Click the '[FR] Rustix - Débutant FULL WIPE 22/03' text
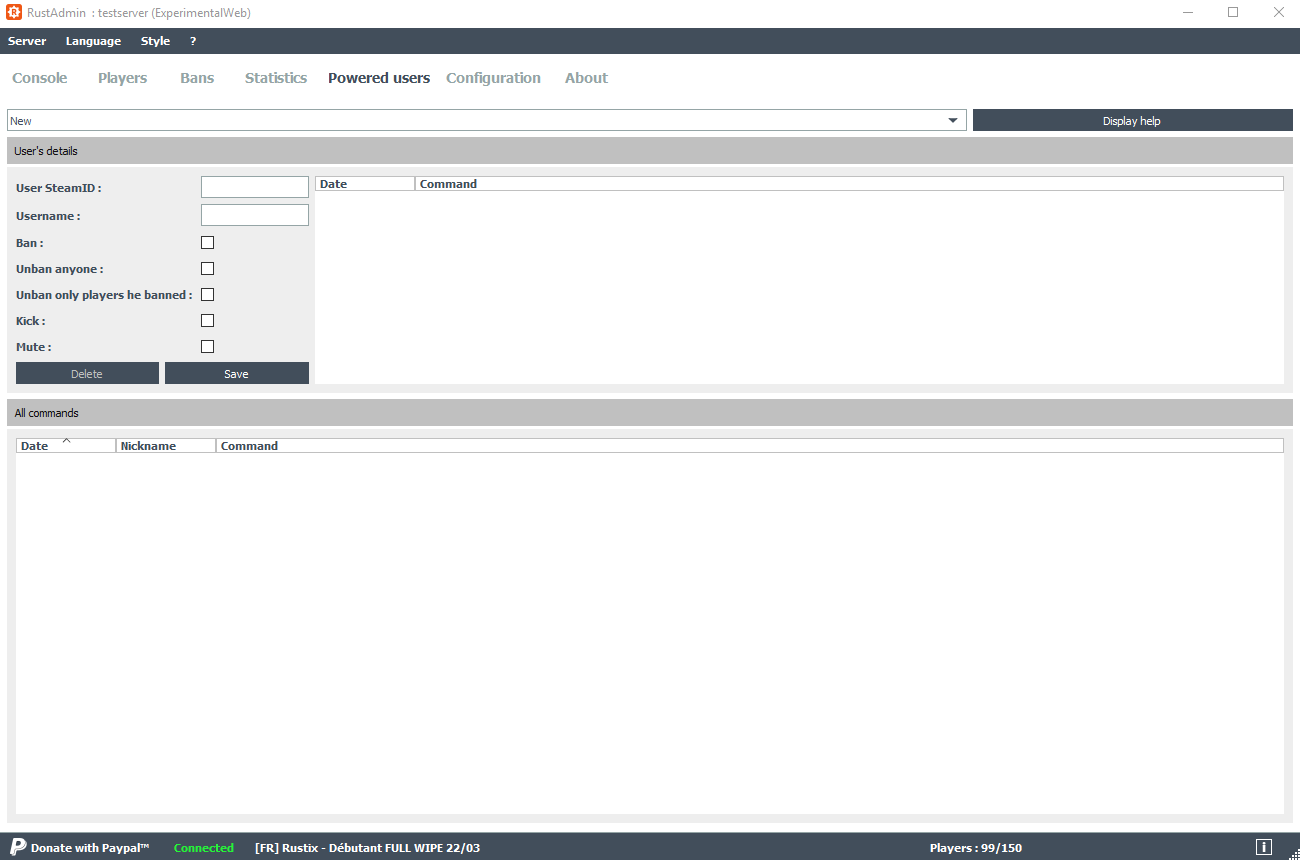This screenshot has width=1300, height=860. pyautogui.click(x=367, y=848)
